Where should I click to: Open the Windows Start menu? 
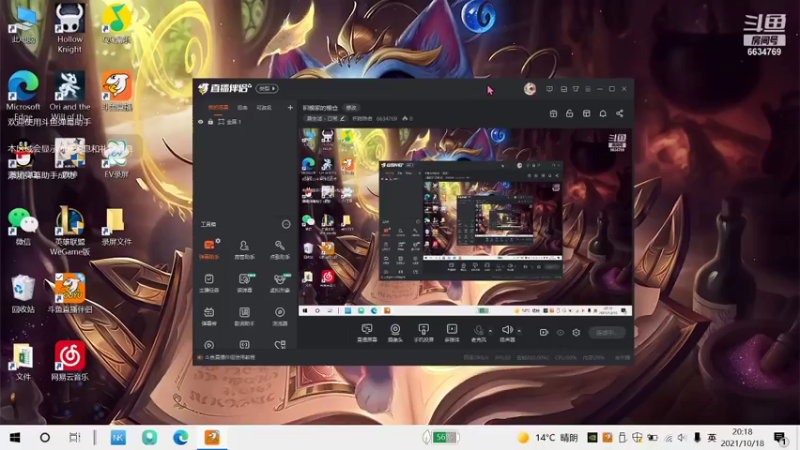pyautogui.click(x=15, y=438)
